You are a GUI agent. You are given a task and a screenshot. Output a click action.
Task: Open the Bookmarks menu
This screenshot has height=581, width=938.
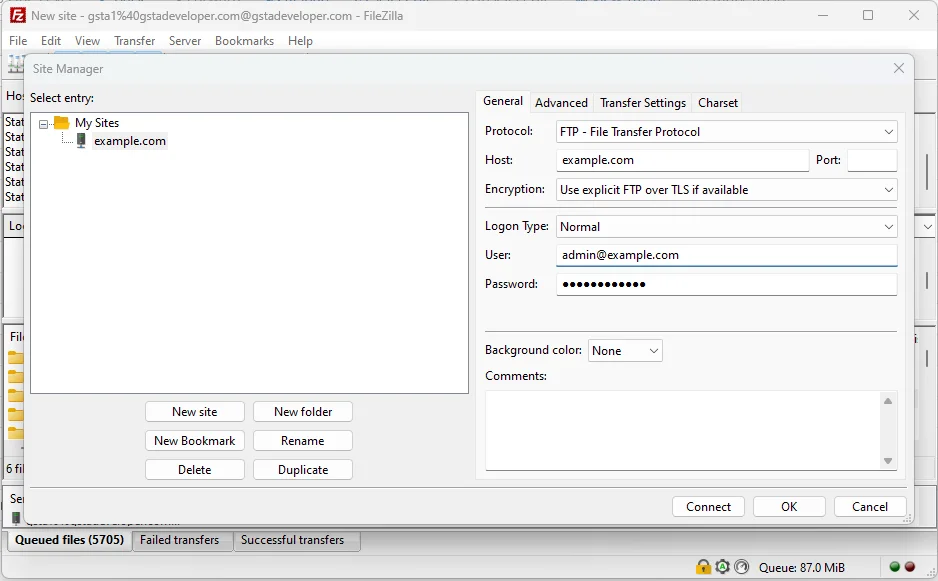click(x=244, y=41)
